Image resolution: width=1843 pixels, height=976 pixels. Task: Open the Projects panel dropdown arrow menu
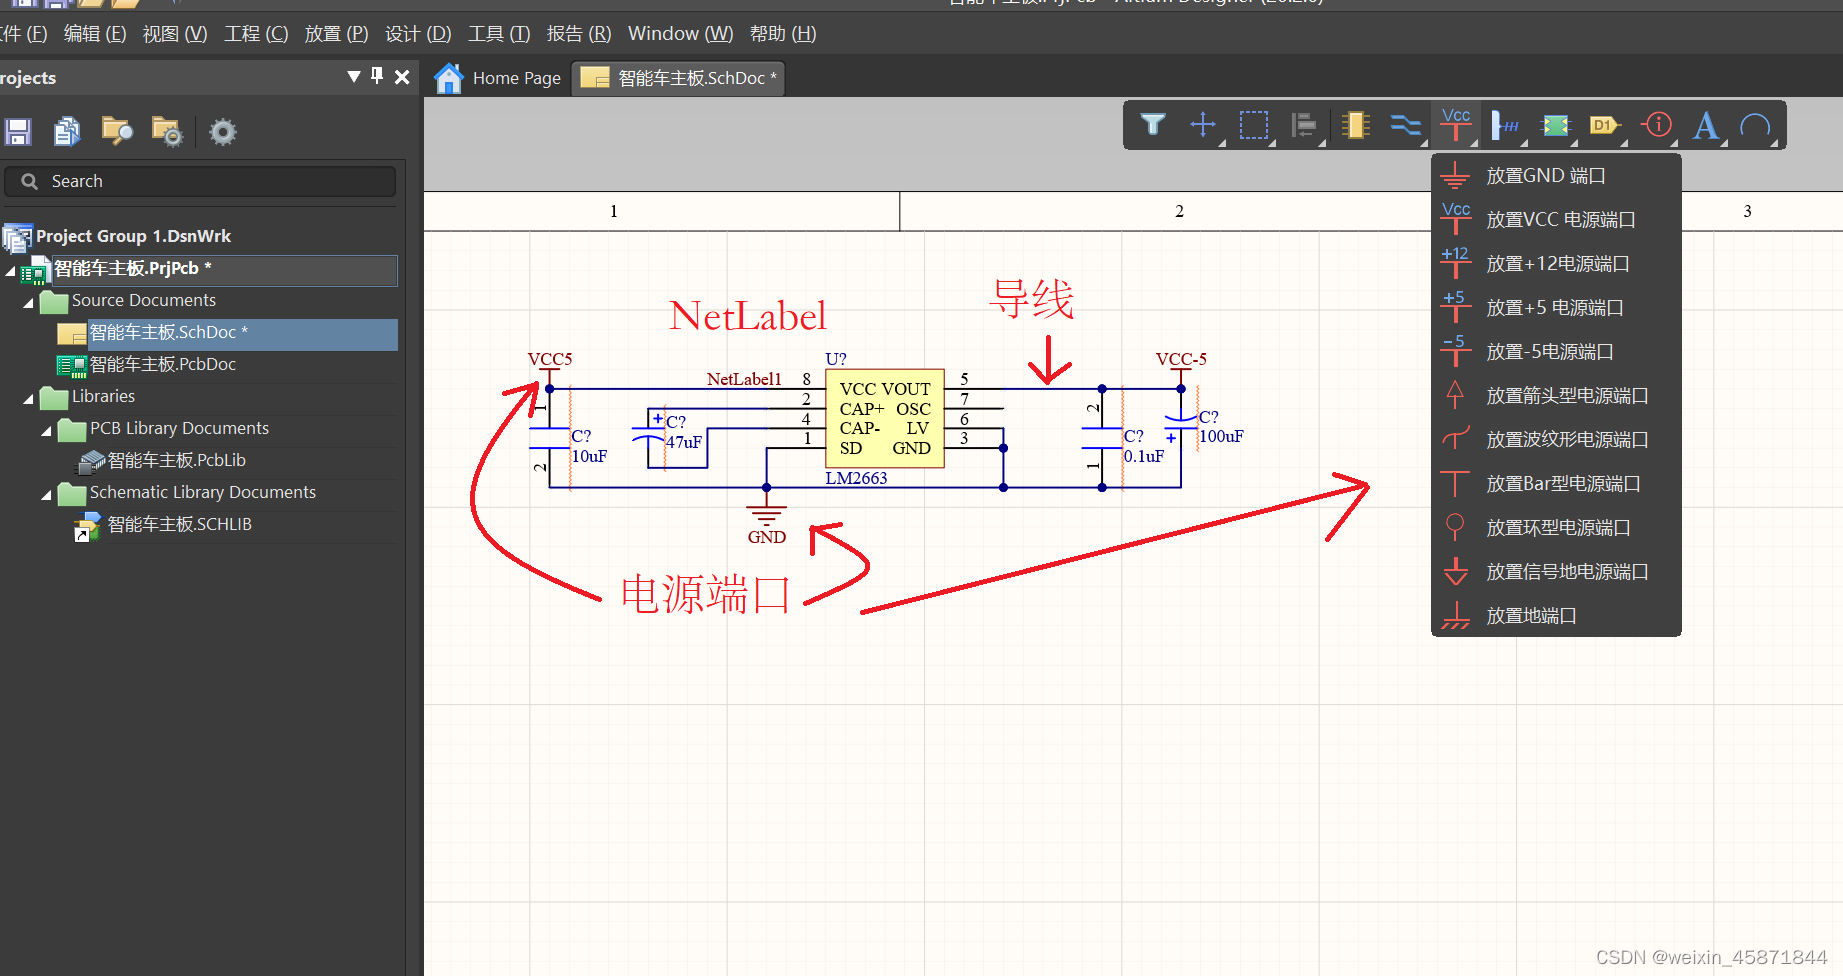(352, 76)
